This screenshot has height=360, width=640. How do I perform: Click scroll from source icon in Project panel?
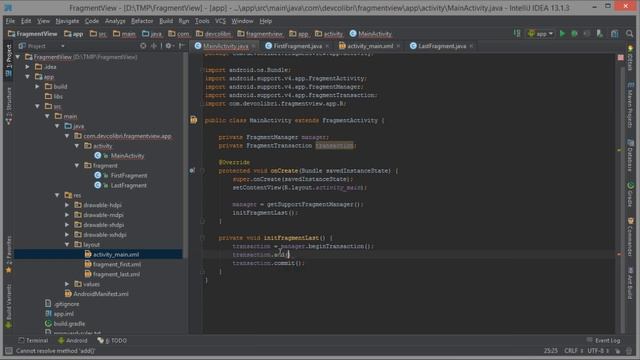click(143, 46)
